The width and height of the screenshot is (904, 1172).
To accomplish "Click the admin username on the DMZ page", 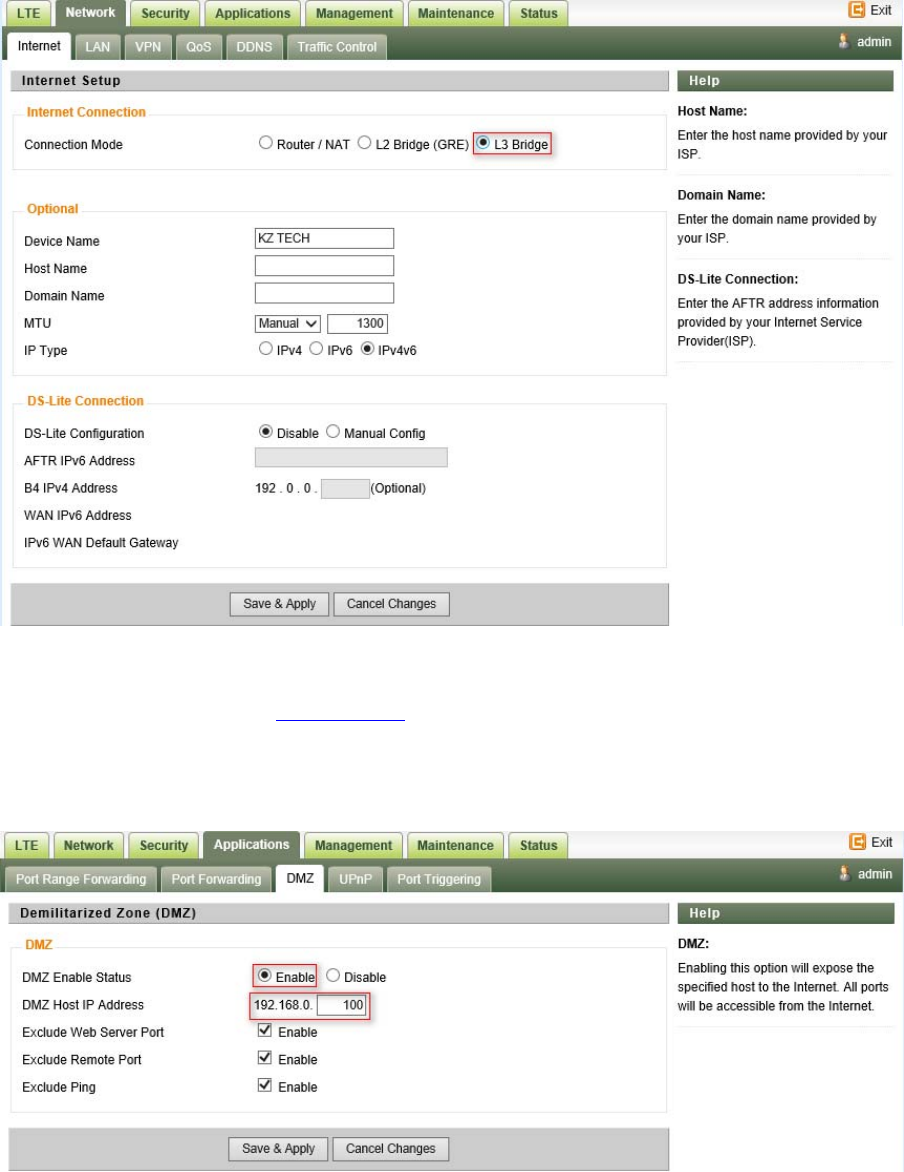I will [875, 874].
